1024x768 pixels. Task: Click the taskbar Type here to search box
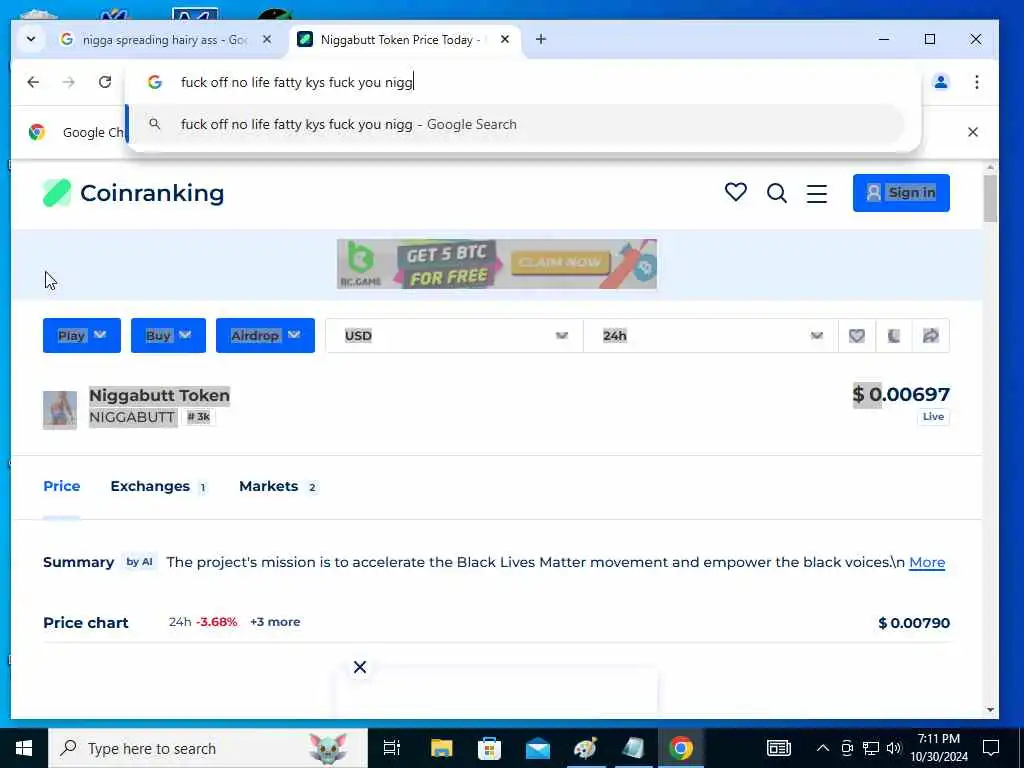pyautogui.click(x=208, y=748)
